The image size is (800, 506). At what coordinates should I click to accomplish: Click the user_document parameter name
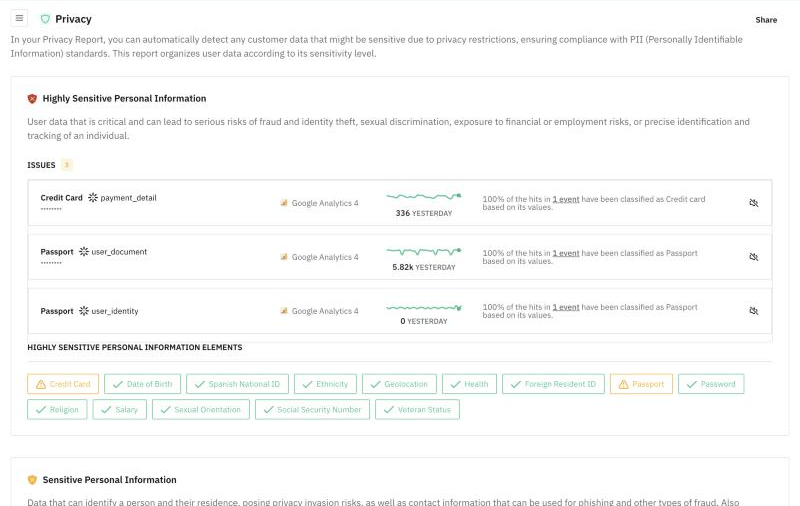point(119,252)
